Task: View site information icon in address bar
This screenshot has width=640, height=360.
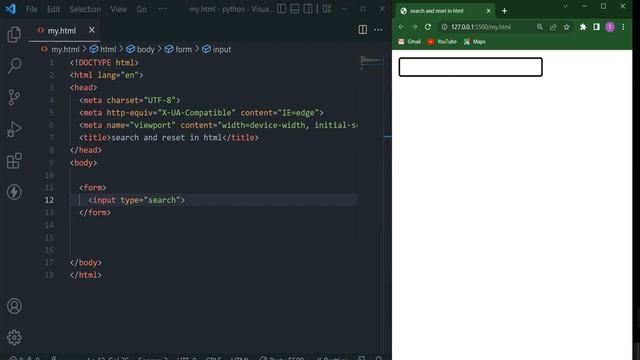Action: 444,27
